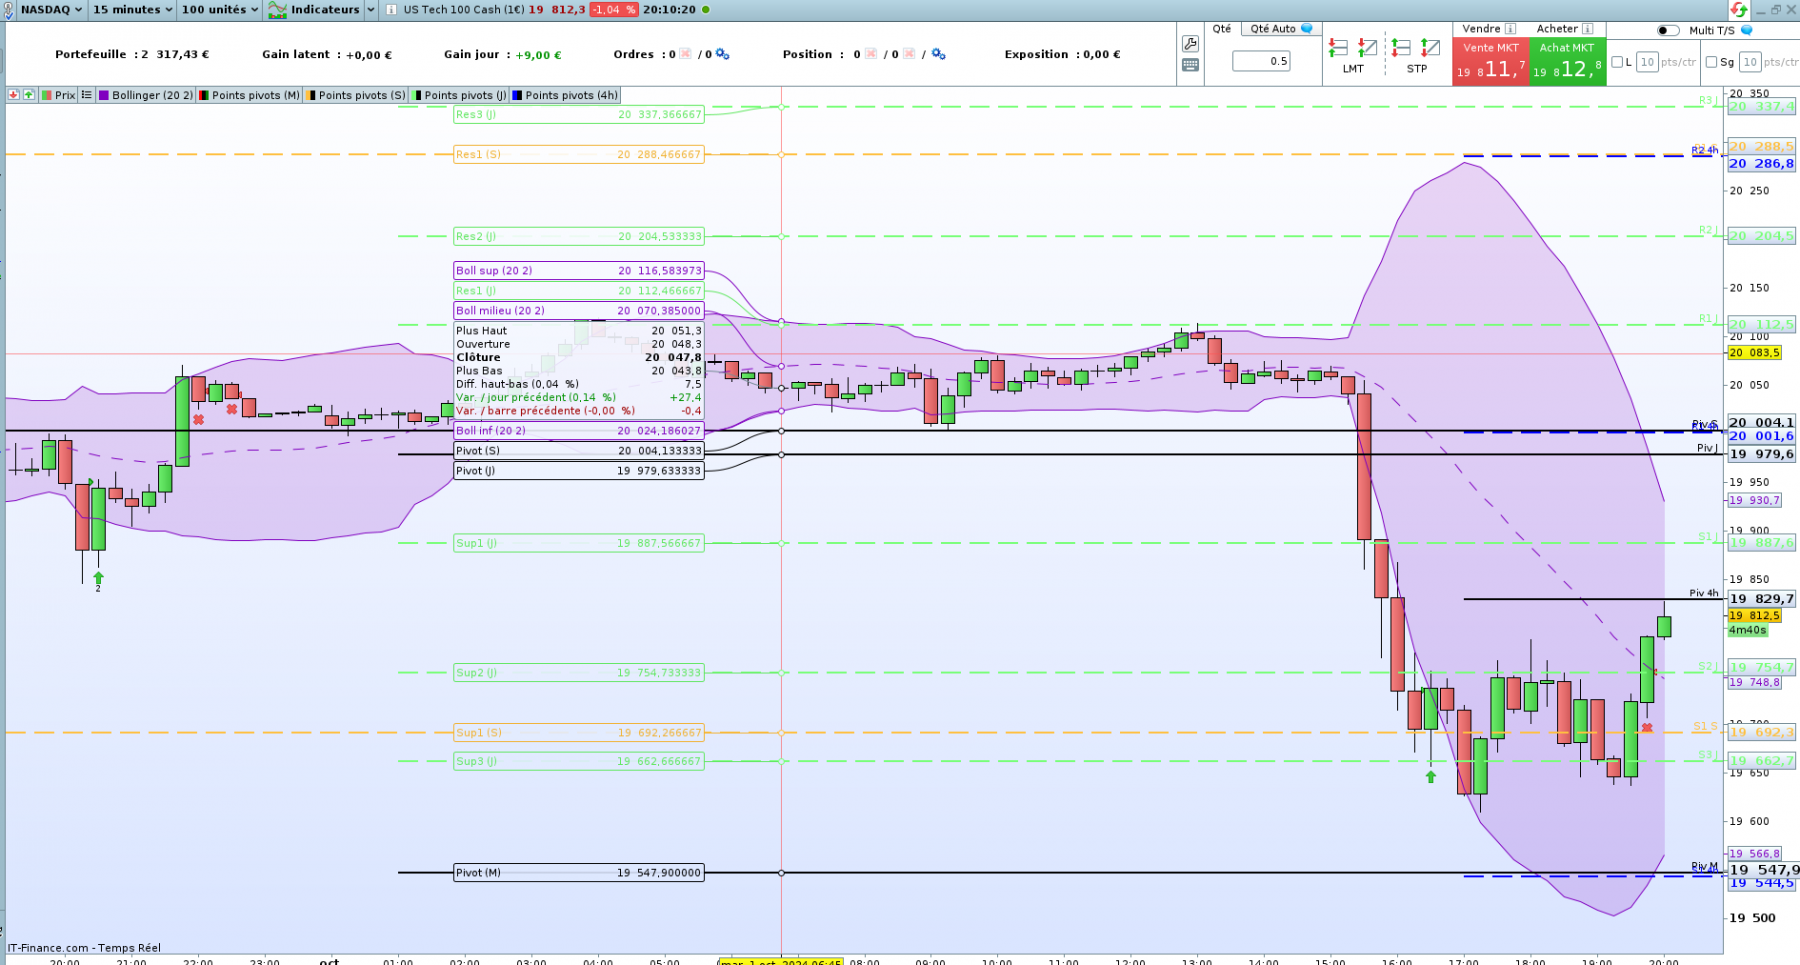Expand the 15 minutes timeframe dropdown
This screenshot has height=965, width=1800.
click(x=132, y=10)
